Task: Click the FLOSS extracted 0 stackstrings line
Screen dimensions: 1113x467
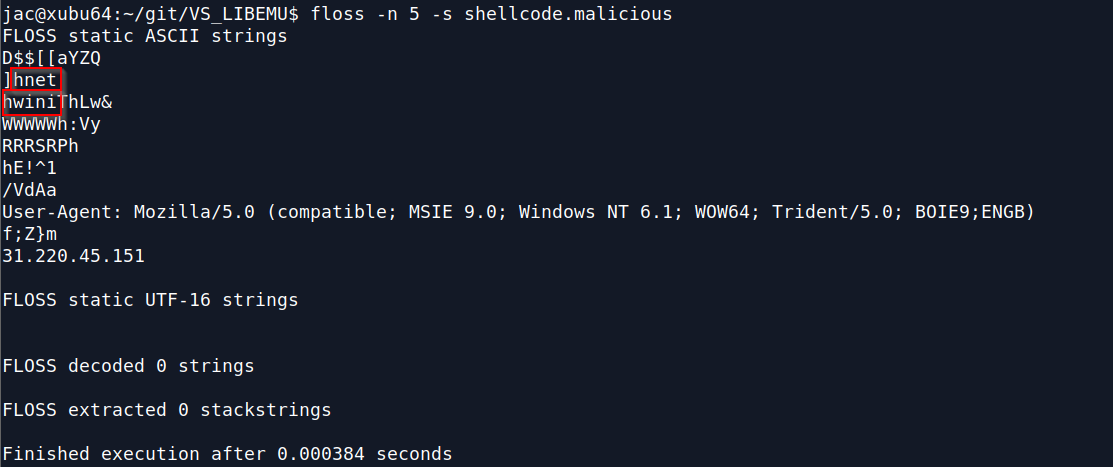Action: point(167,410)
